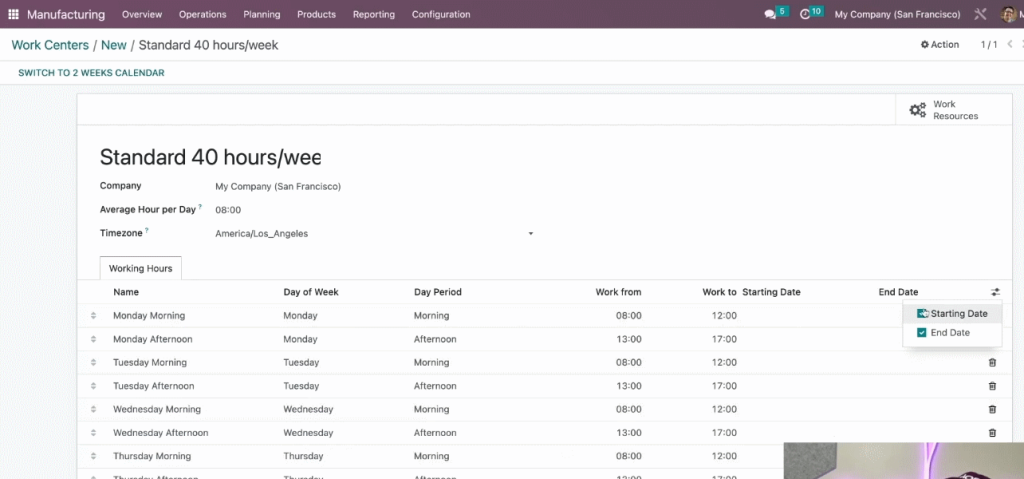The height and width of the screenshot is (479, 1024).
Task: Open the apps grid menu icon
Action: tap(14, 14)
